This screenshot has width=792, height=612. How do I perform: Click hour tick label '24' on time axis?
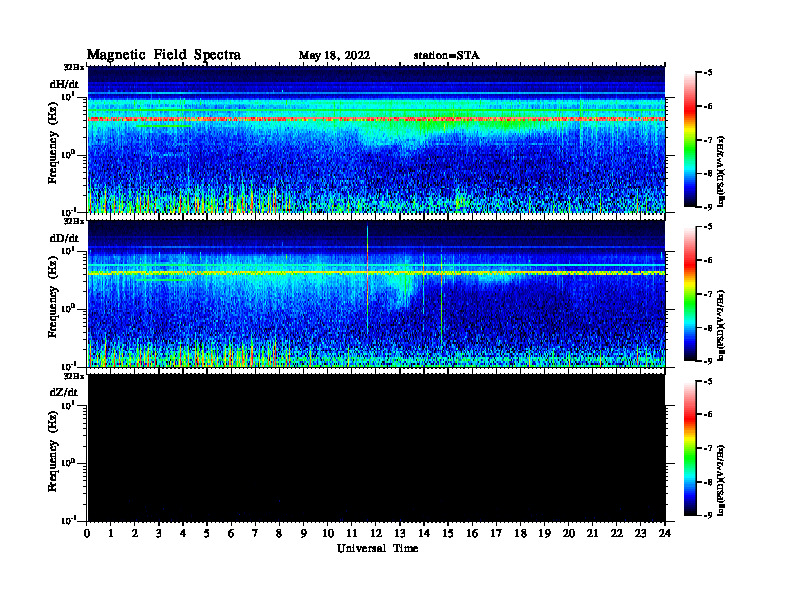tap(665, 534)
